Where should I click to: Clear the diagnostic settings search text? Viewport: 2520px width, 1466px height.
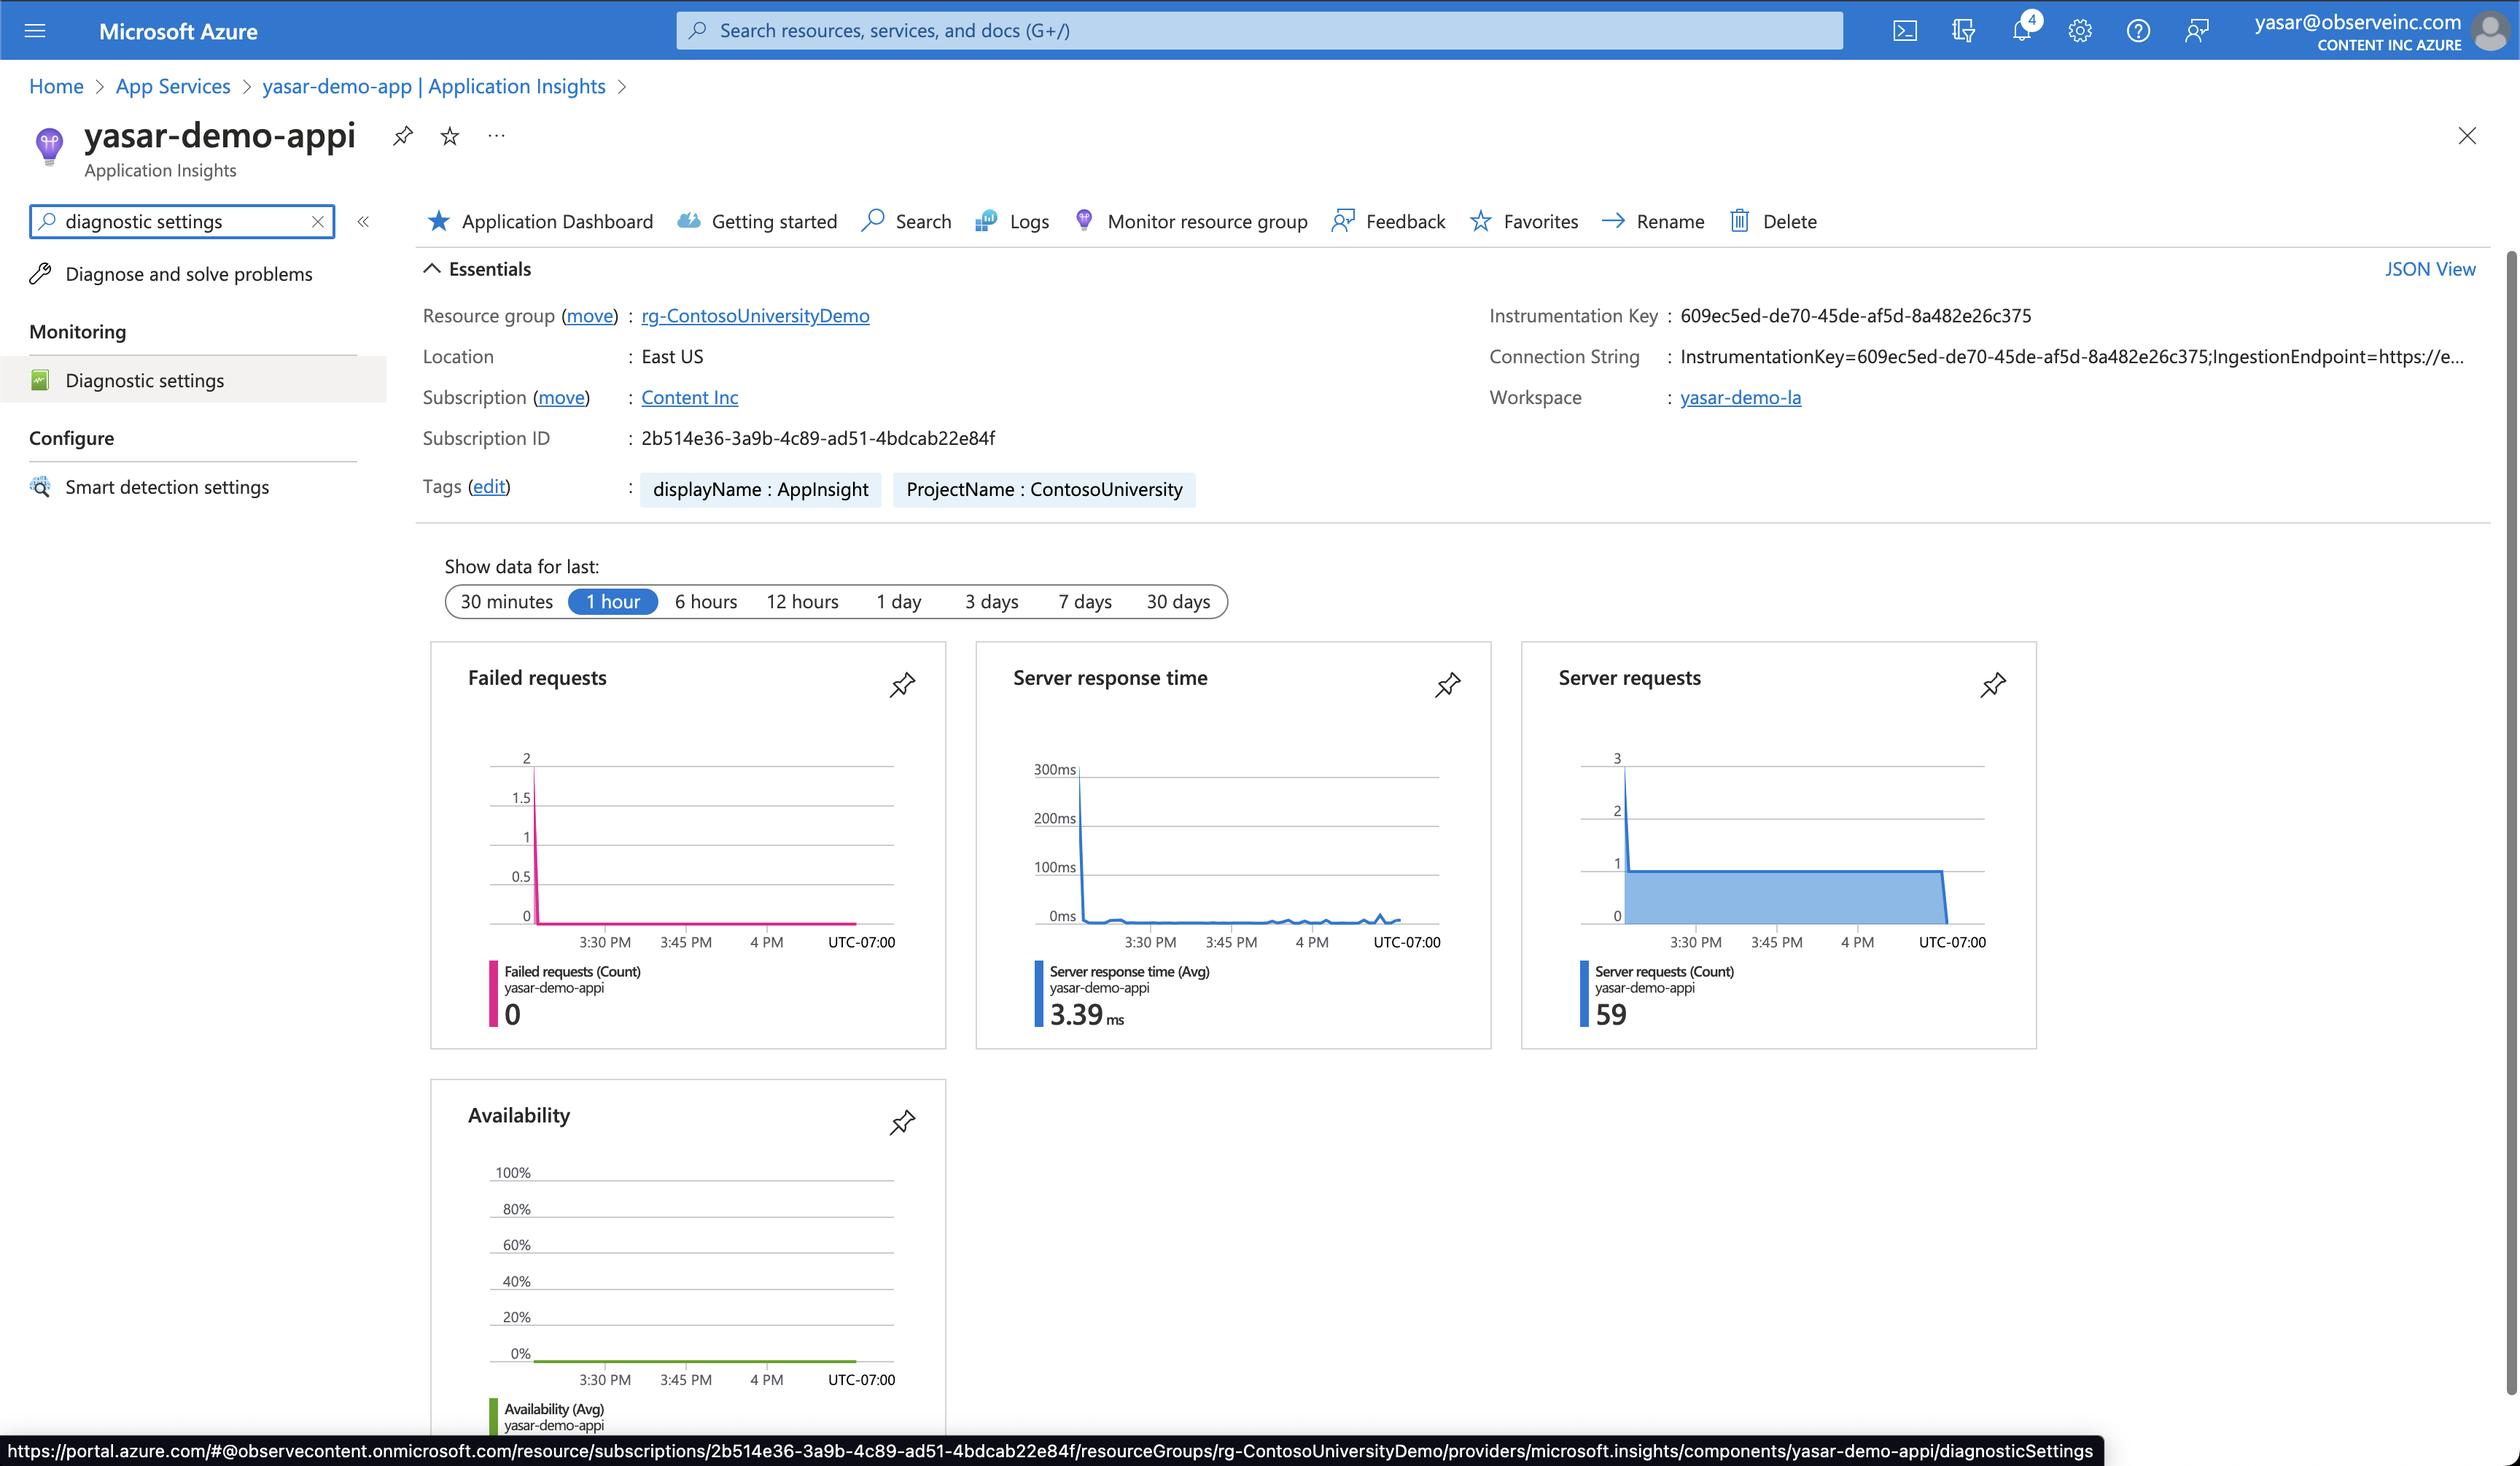[x=318, y=222]
